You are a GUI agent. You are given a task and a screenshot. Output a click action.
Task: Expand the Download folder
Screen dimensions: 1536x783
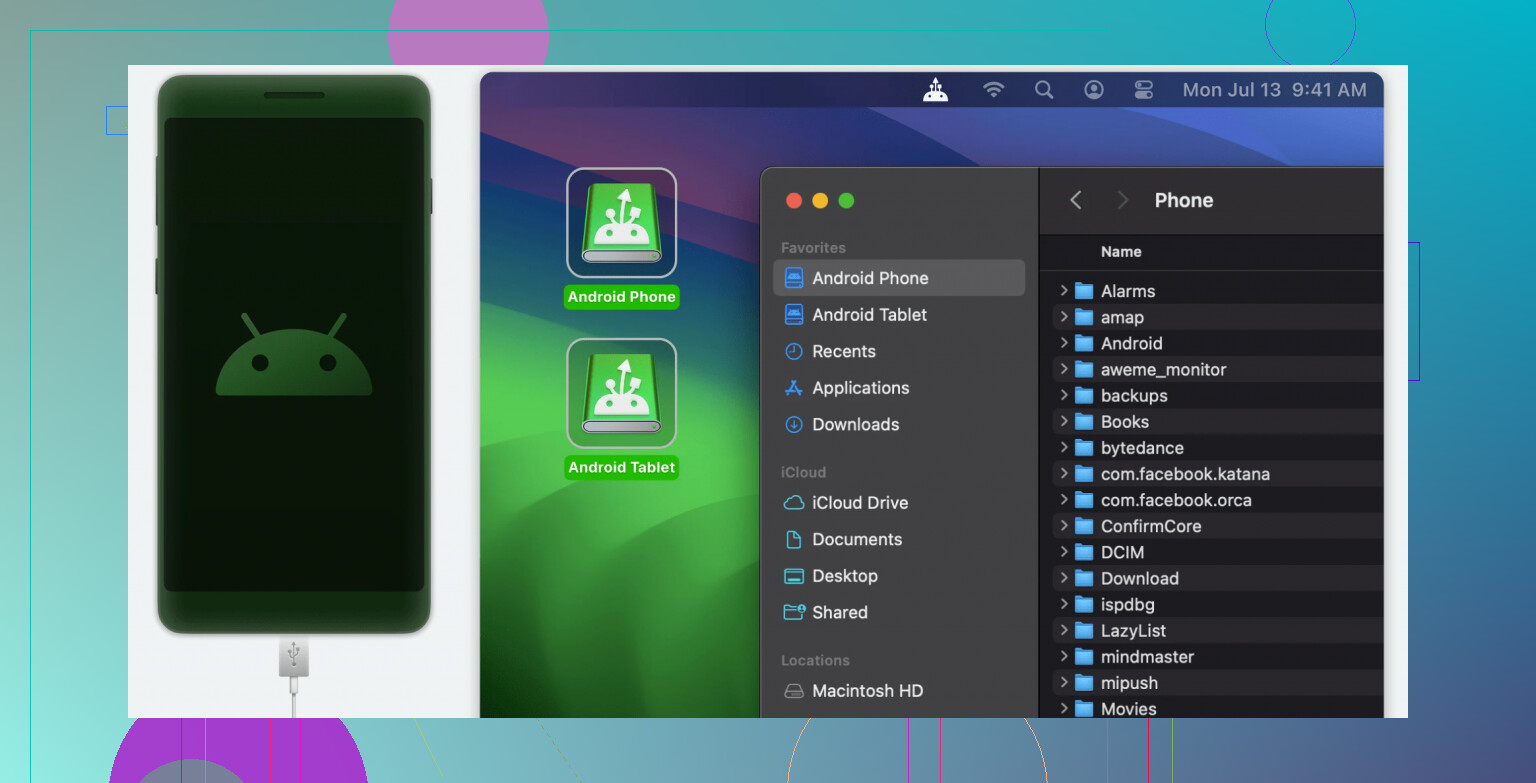click(x=1064, y=578)
